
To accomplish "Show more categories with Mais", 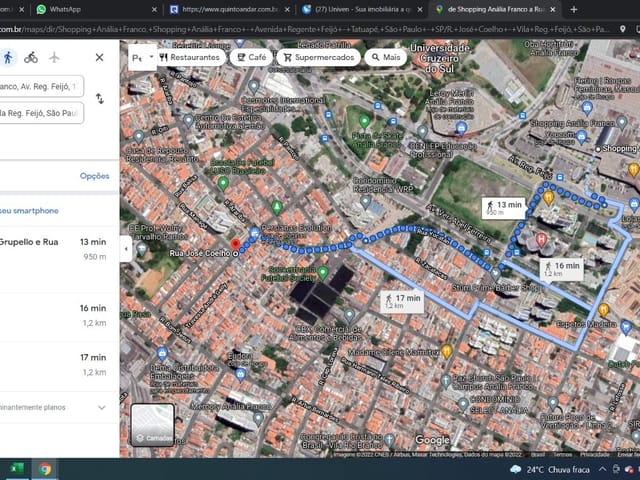I will tap(384, 58).
